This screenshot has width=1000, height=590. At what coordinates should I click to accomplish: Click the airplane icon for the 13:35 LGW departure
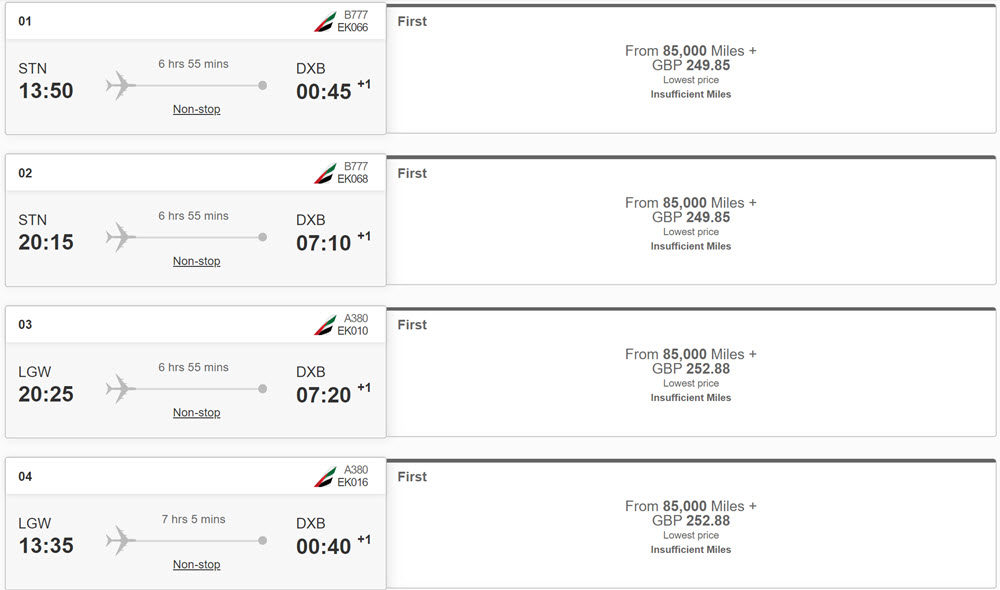(x=121, y=540)
